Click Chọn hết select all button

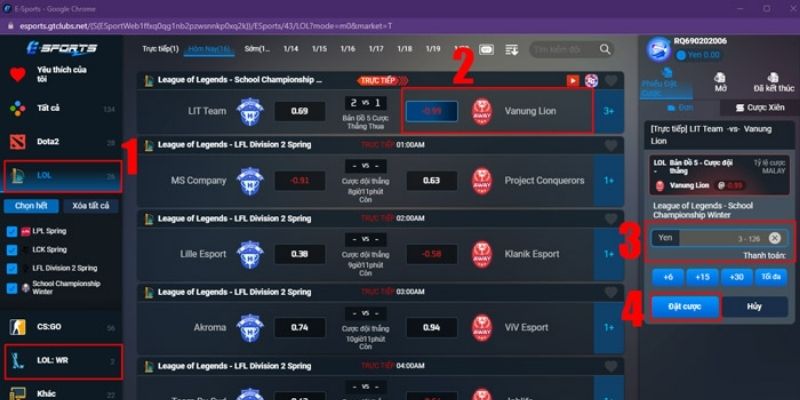pos(31,206)
